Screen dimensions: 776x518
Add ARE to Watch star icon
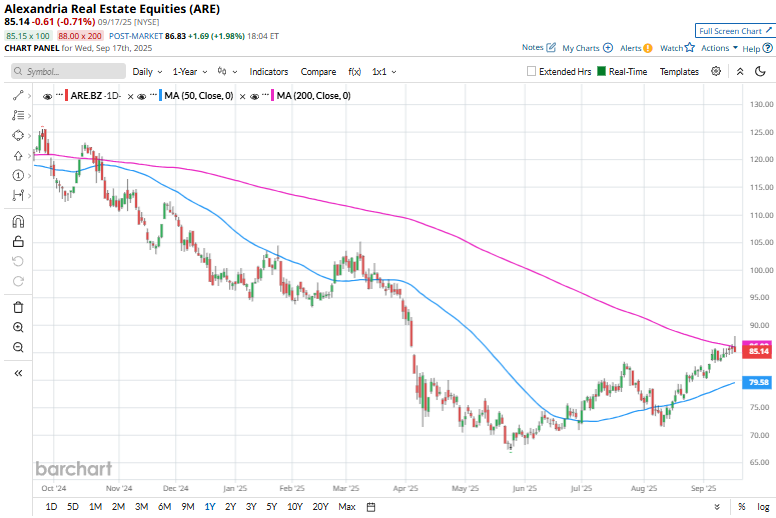pyautogui.click(x=690, y=47)
